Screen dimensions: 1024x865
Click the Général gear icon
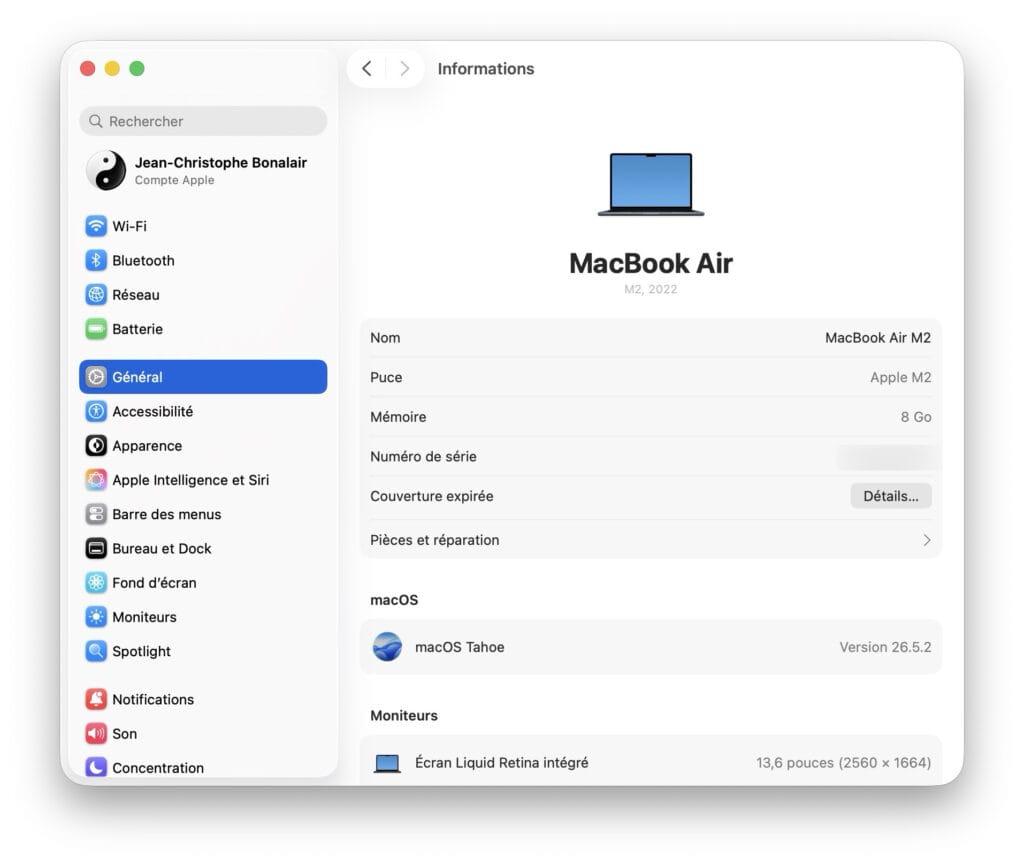coord(96,377)
